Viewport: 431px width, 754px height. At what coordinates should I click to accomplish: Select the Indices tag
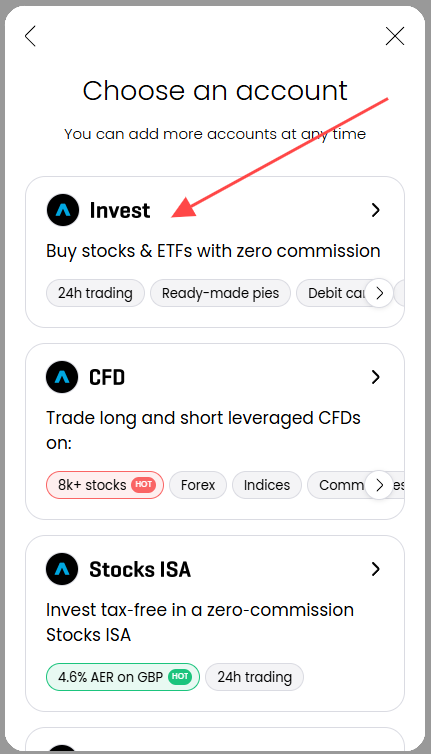click(267, 485)
